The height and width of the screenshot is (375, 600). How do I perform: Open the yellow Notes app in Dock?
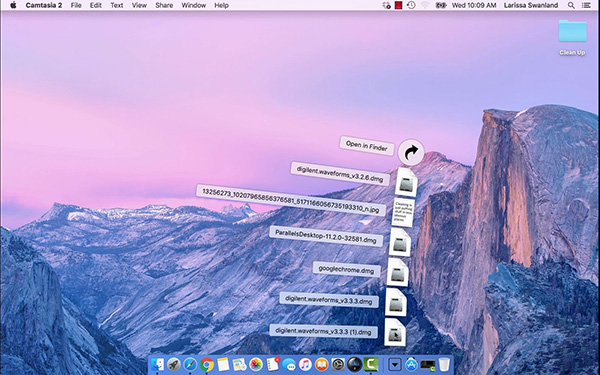(223, 364)
